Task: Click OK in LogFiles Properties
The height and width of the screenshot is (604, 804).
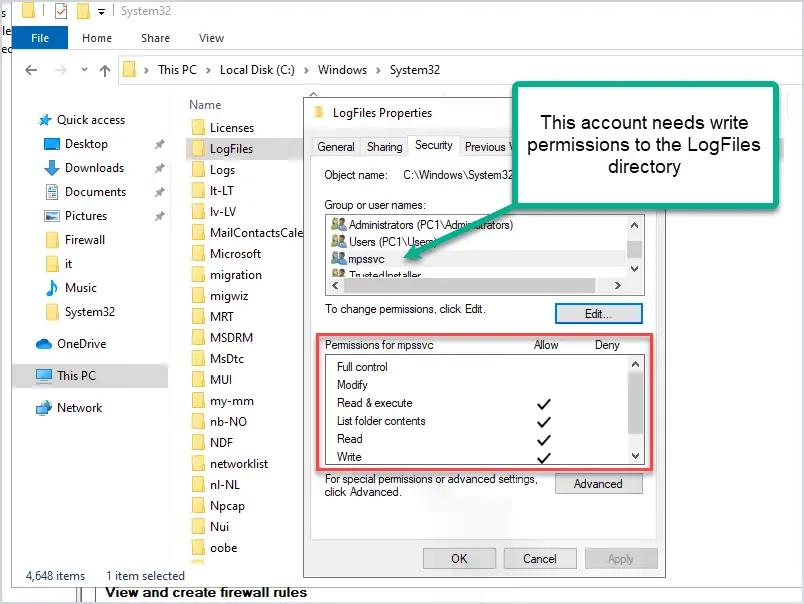Action: point(459,558)
